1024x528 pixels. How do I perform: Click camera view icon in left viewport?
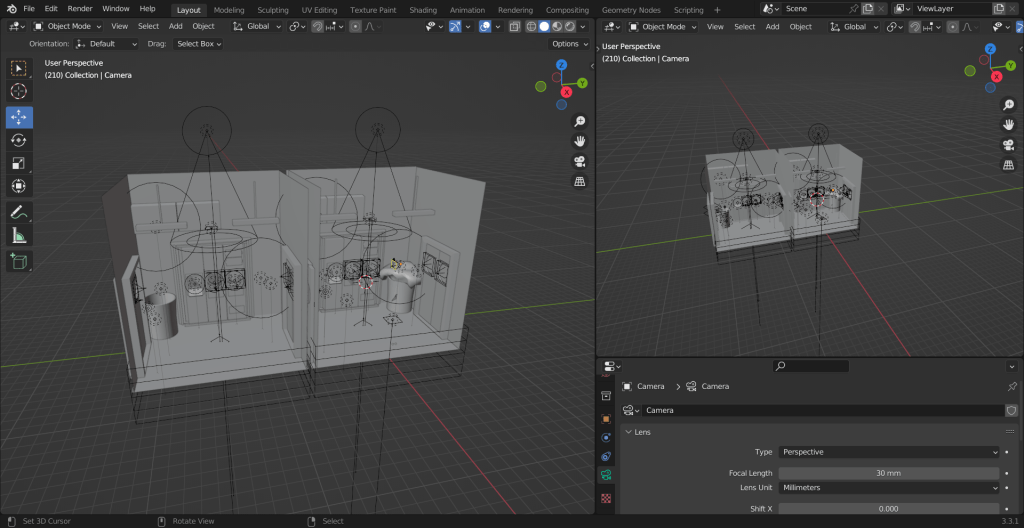coord(579,162)
